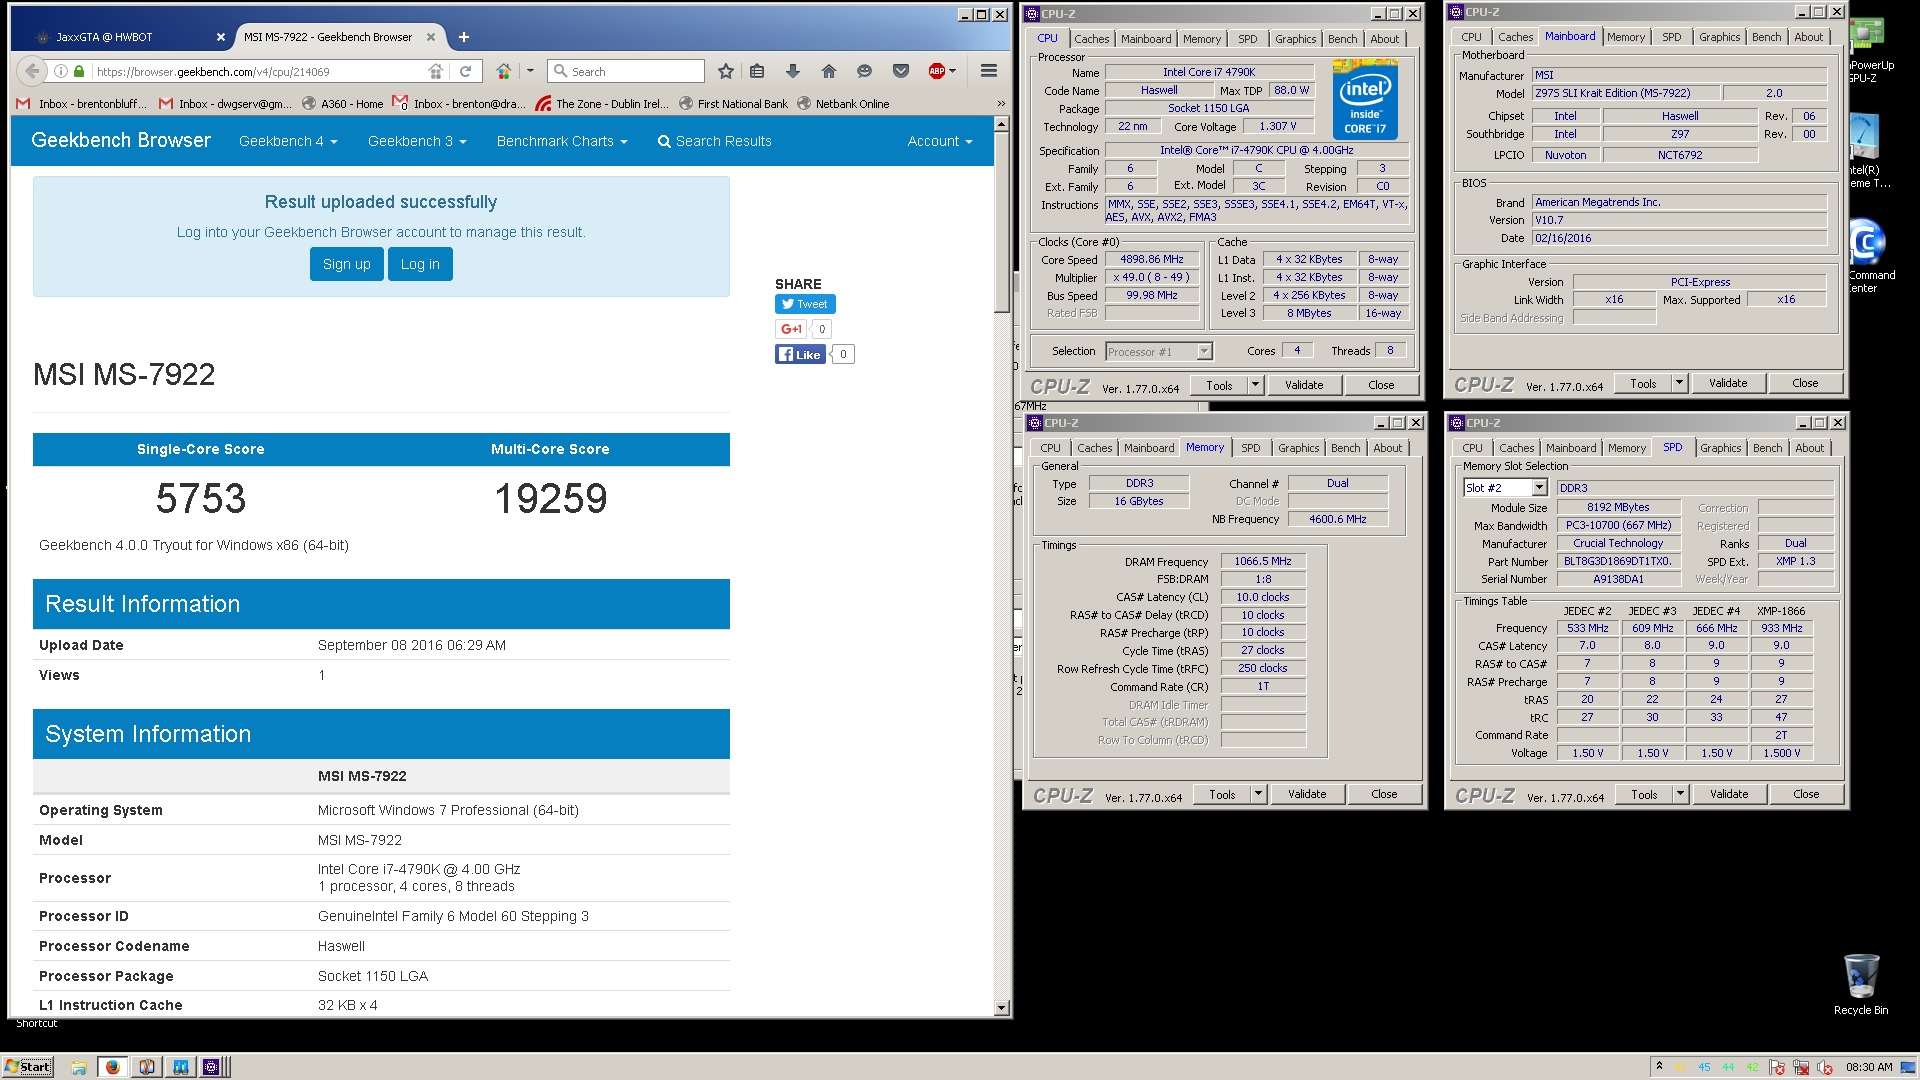Viewport: 1920px width, 1080px height.
Task: Click the muted volume tray icon
Action: coord(1824,1067)
